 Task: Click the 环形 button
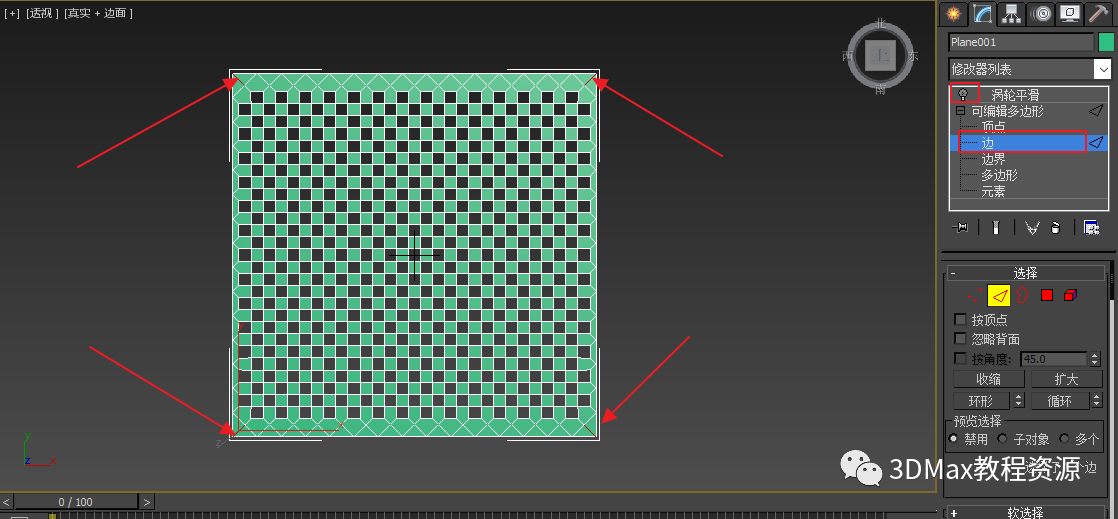982,401
